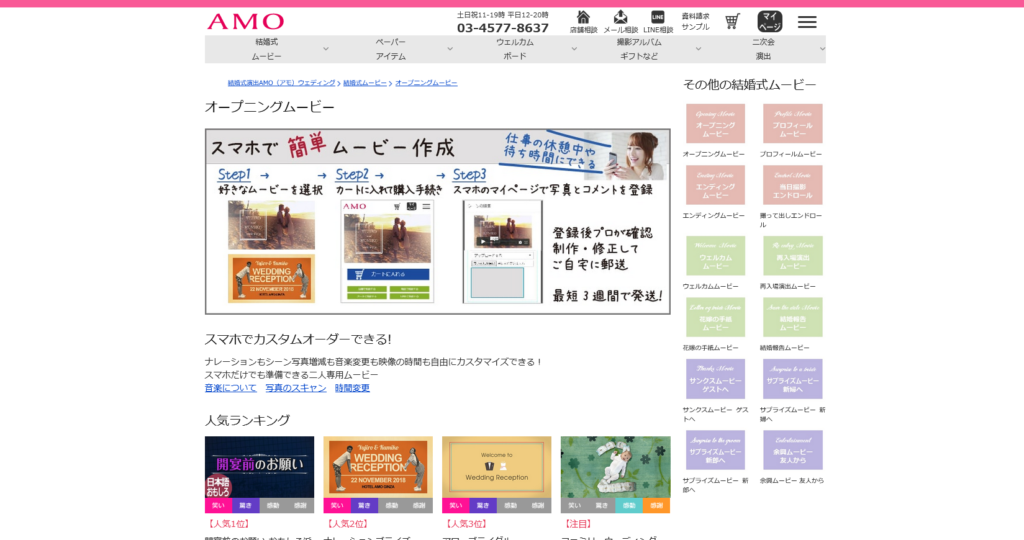Image resolution: width=1024 pixels, height=540 pixels.
Task: Open the mail consultation envelope icon
Action: coord(620,18)
